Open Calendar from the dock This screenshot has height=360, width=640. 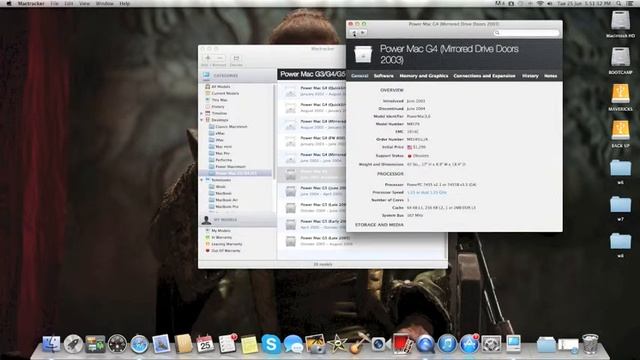[205, 344]
